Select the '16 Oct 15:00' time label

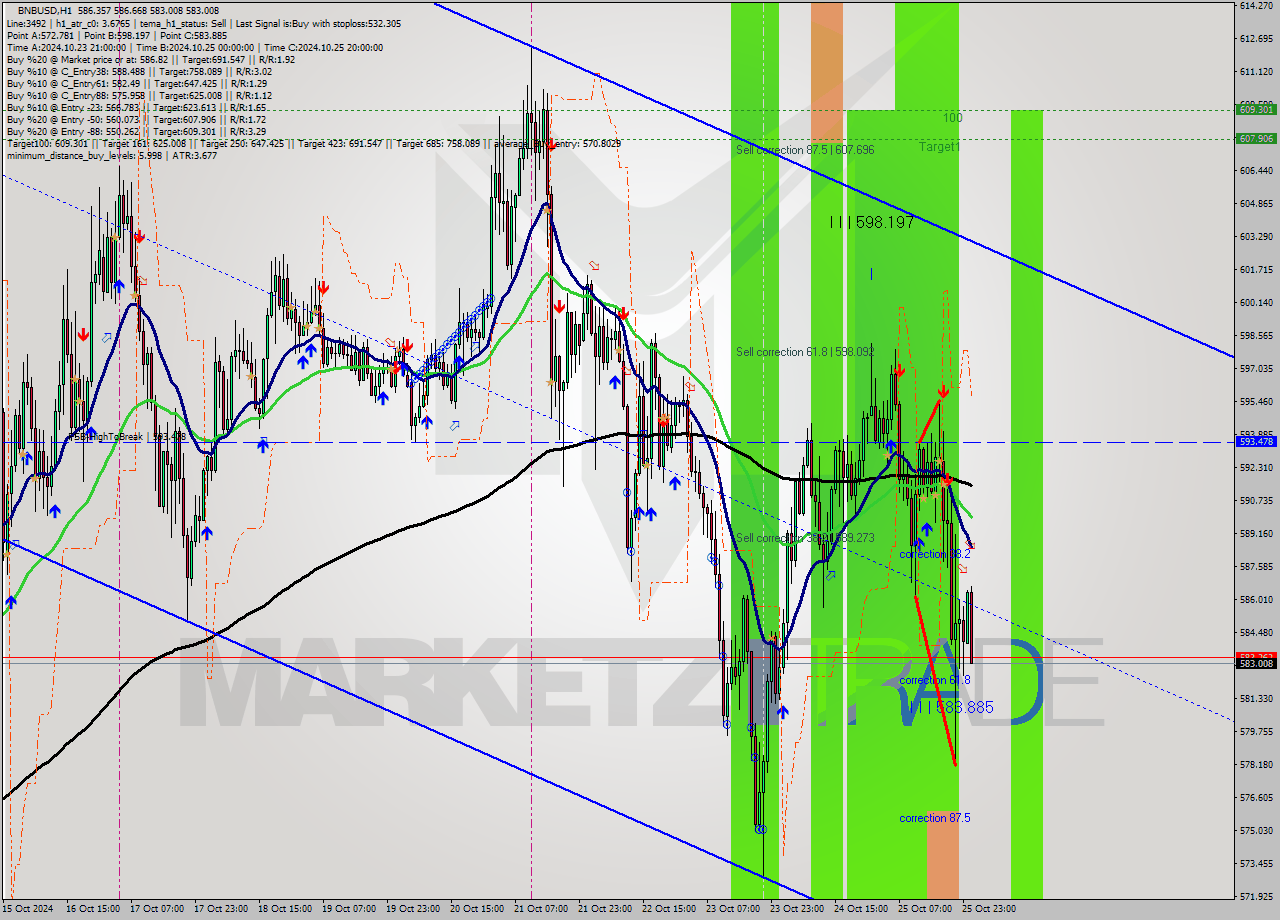[94, 909]
